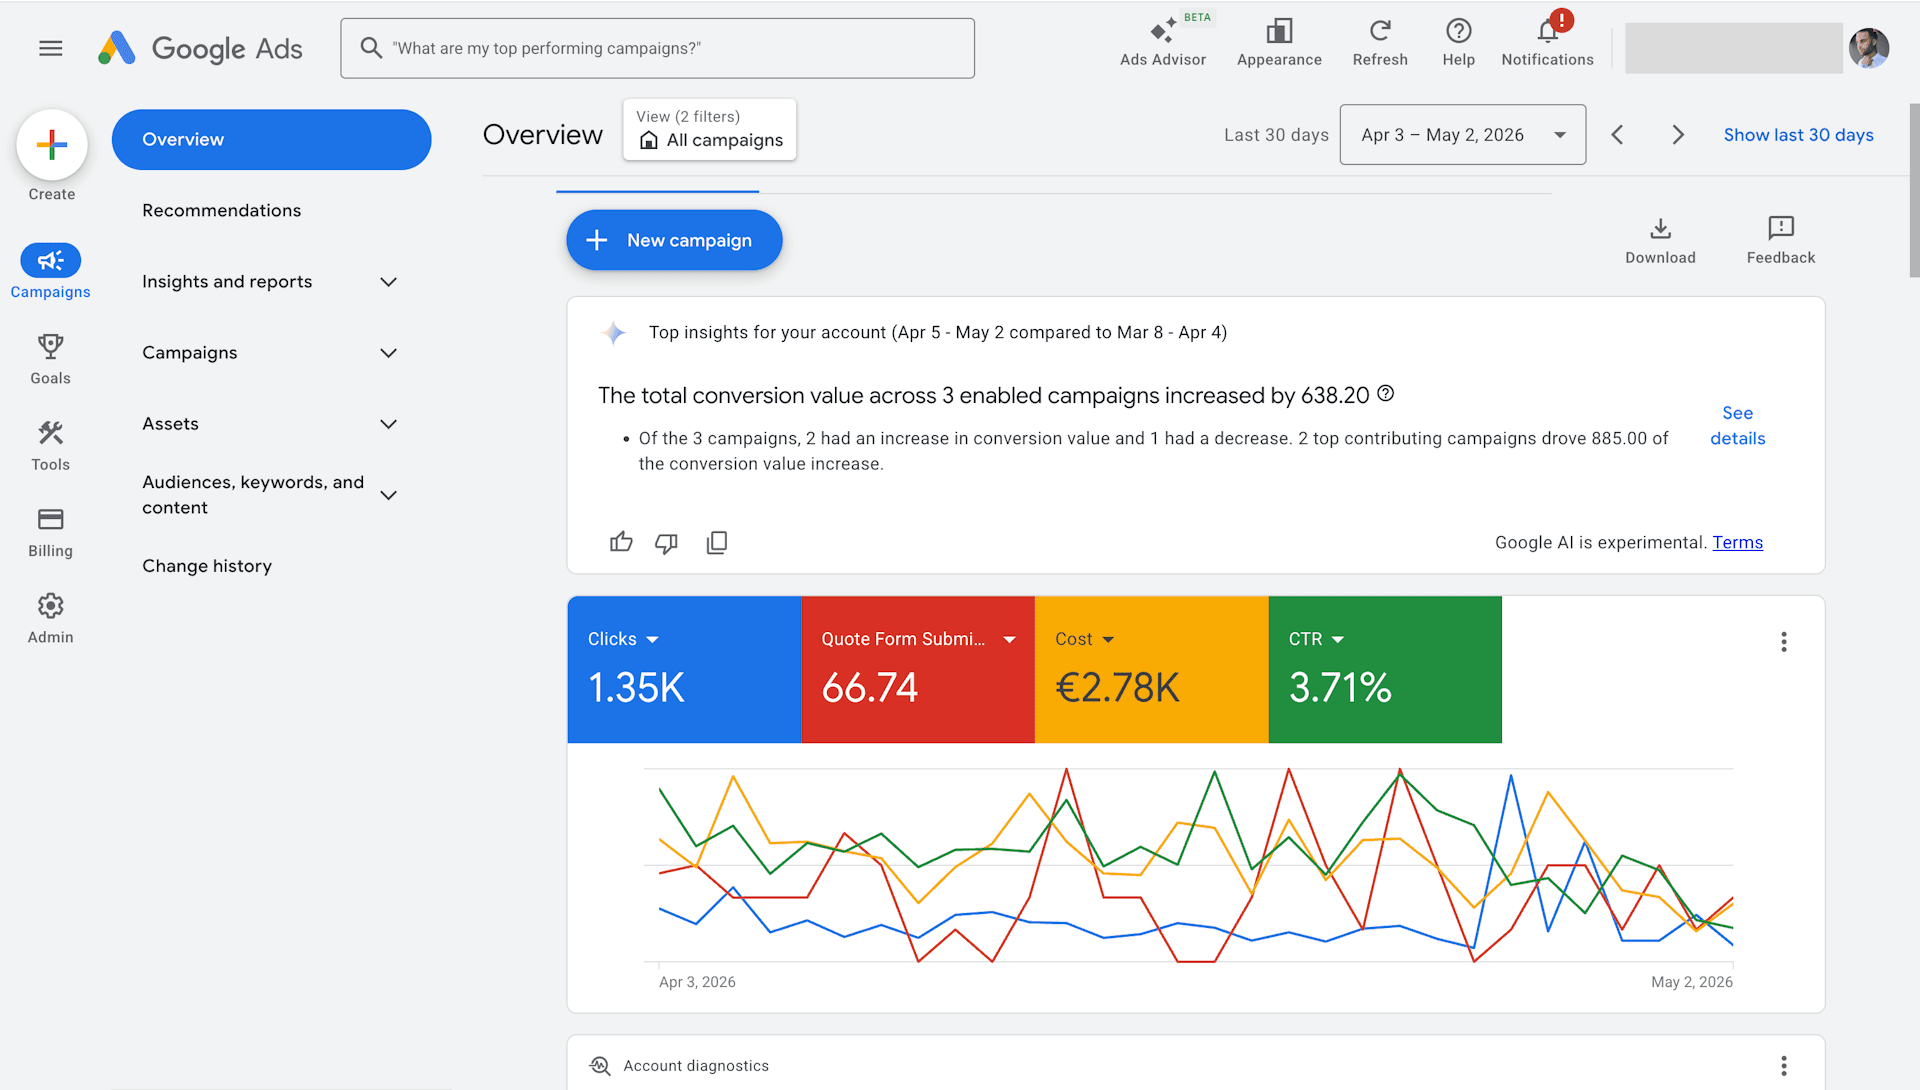
Task: Open Admin settings
Action: (51, 618)
